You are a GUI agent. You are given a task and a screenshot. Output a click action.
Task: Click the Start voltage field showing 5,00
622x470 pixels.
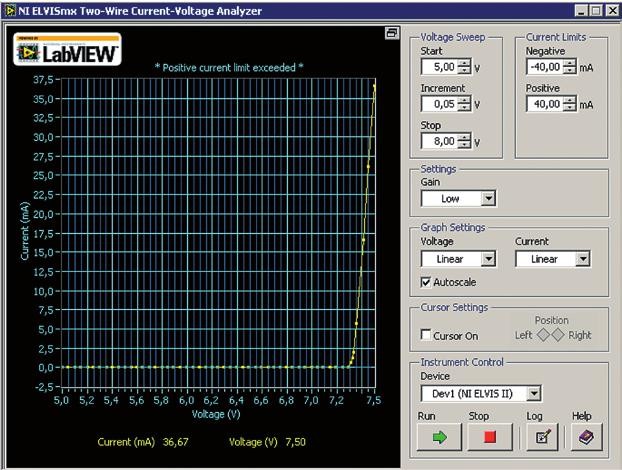439,67
